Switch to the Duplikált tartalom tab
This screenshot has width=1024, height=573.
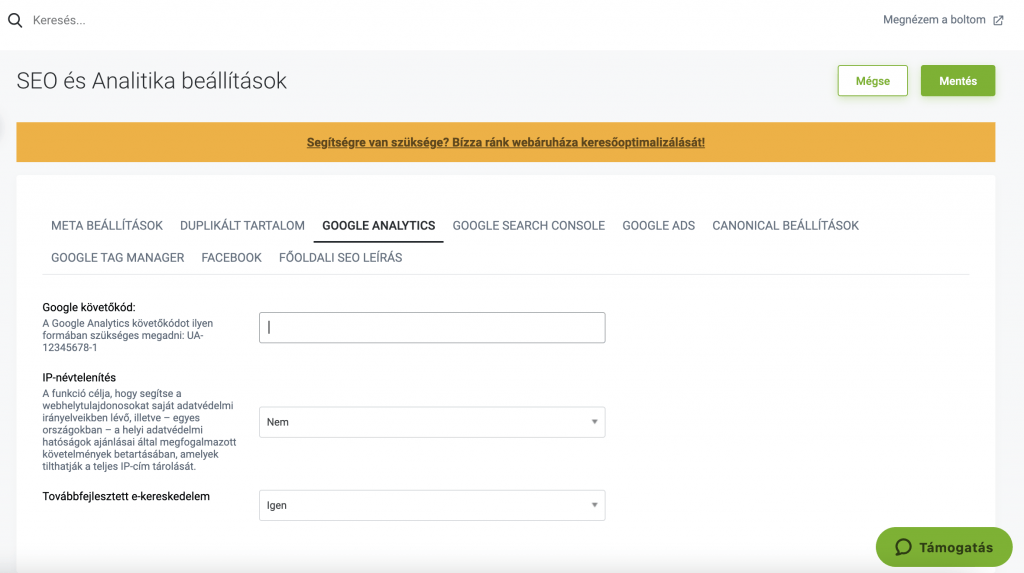click(x=242, y=225)
